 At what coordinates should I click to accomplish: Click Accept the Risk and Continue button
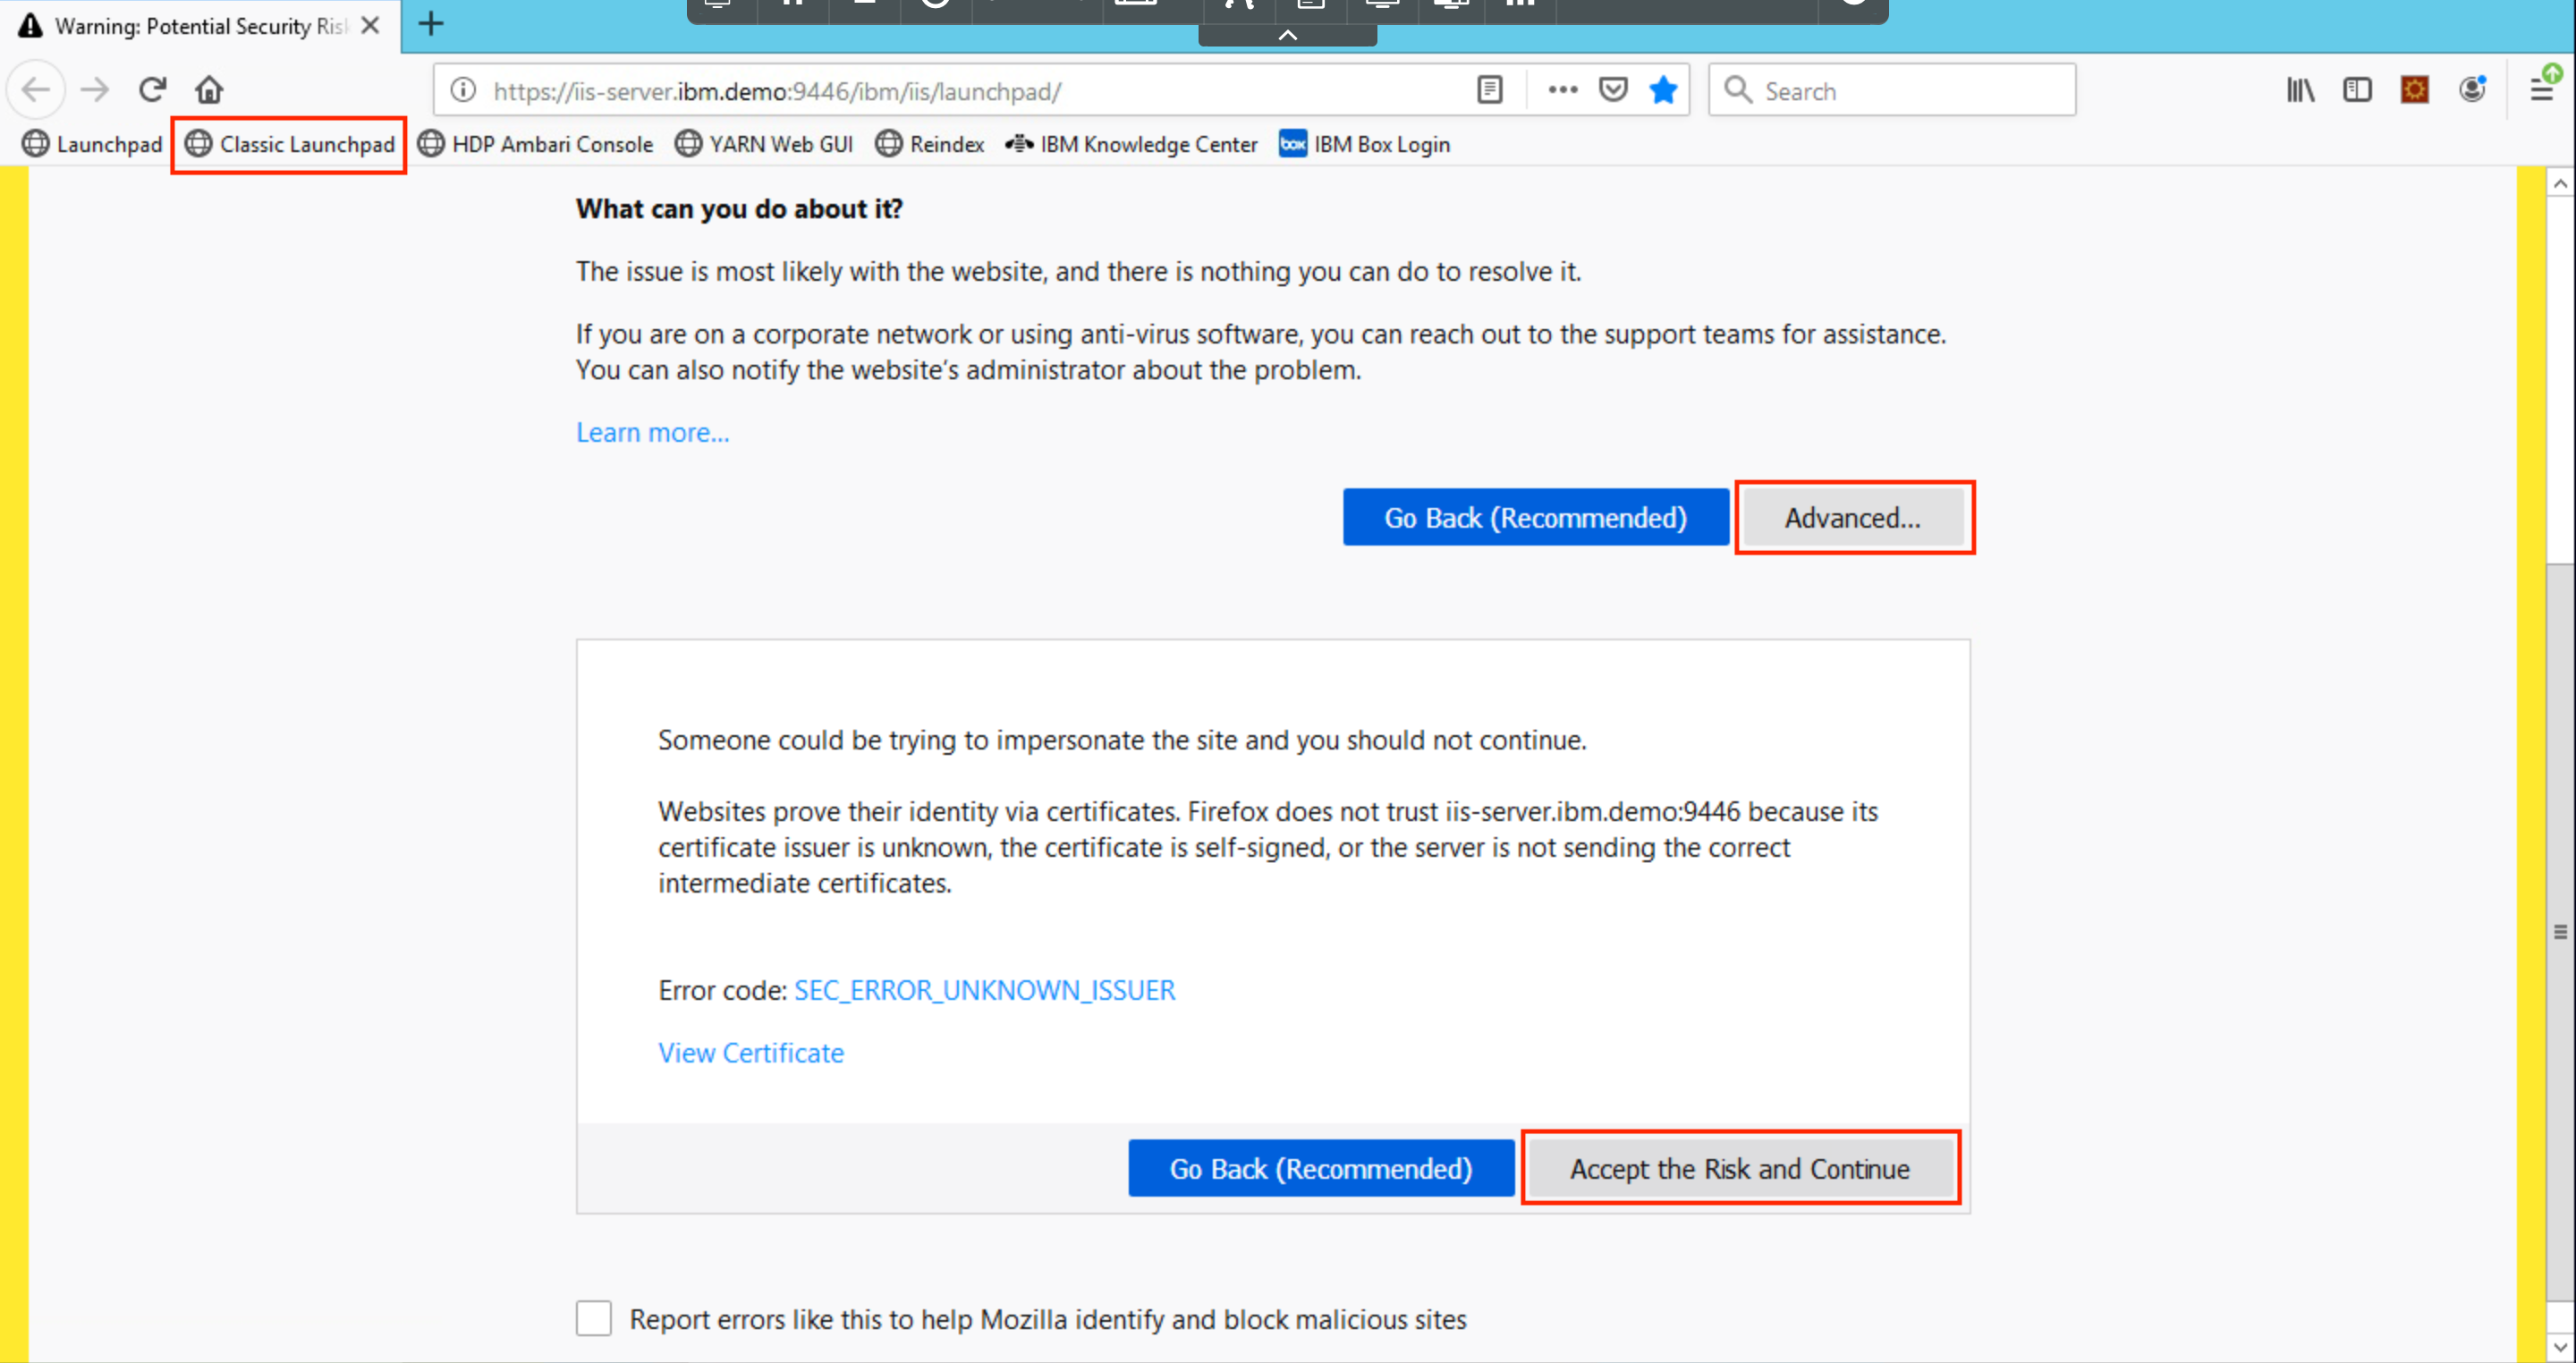(x=1740, y=1169)
